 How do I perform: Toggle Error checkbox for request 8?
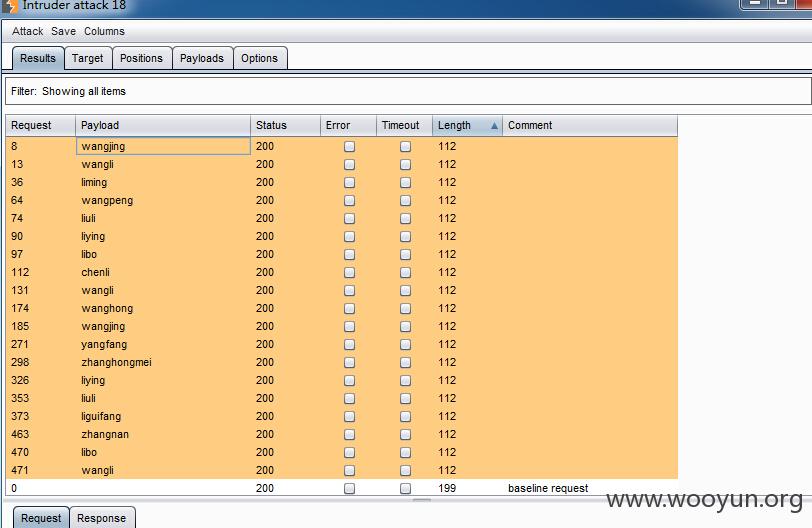350,146
